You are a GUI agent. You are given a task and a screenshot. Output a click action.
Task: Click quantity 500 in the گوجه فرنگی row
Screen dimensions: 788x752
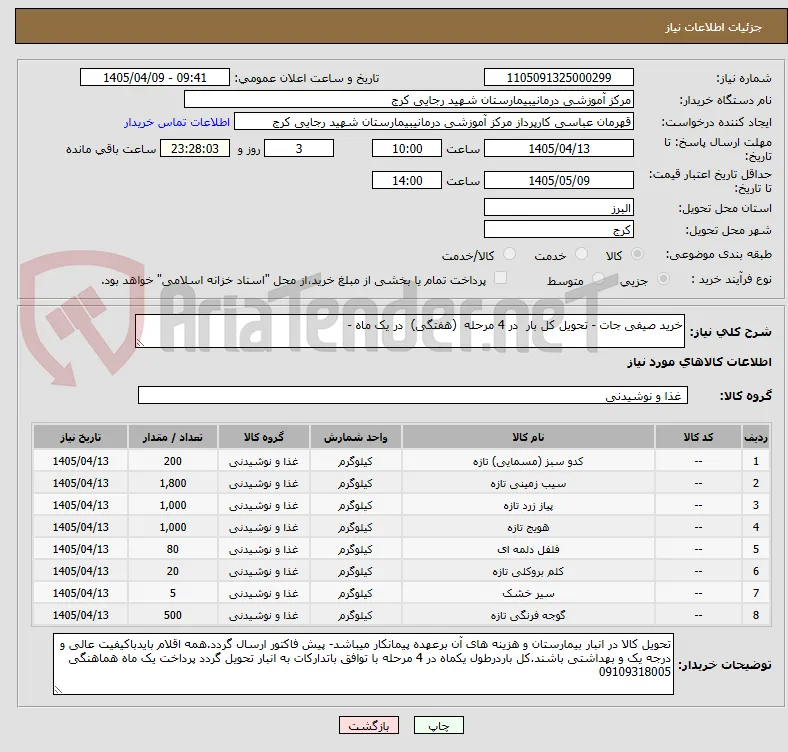tap(173, 615)
